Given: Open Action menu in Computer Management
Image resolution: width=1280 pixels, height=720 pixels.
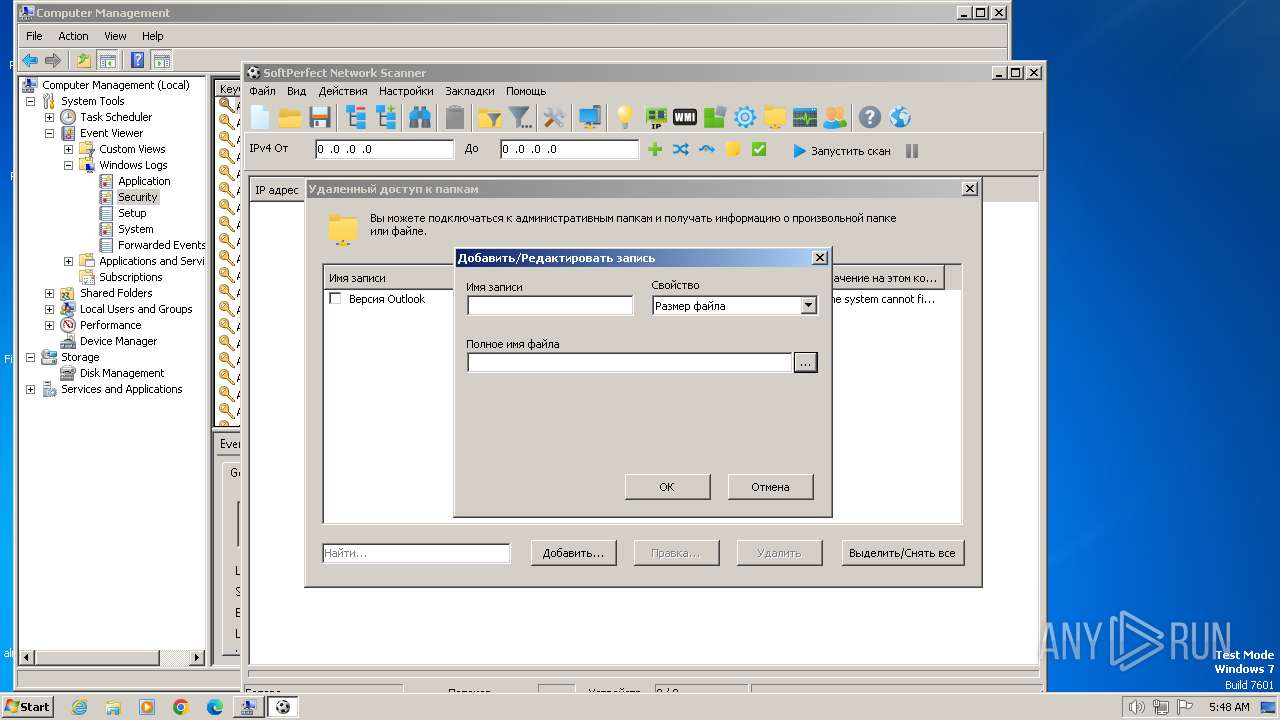Looking at the screenshot, I should (x=73, y=36).
